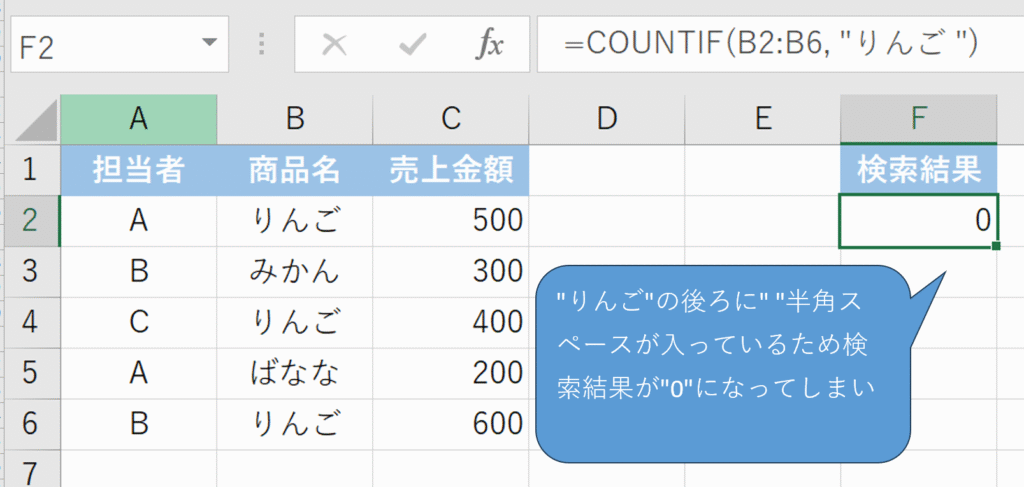
Task: Select column D header
Action: (606, 119)
